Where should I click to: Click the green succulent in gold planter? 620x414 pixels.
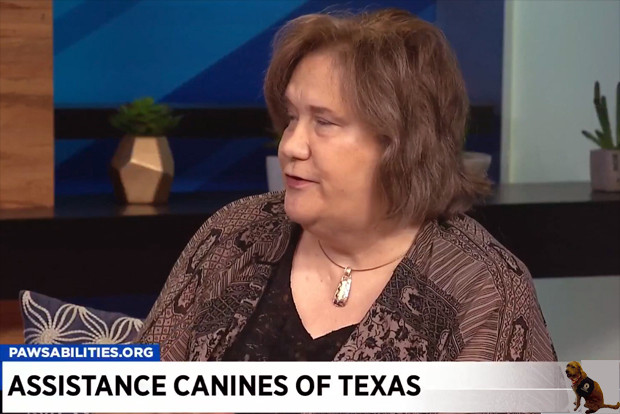(144, 117)
